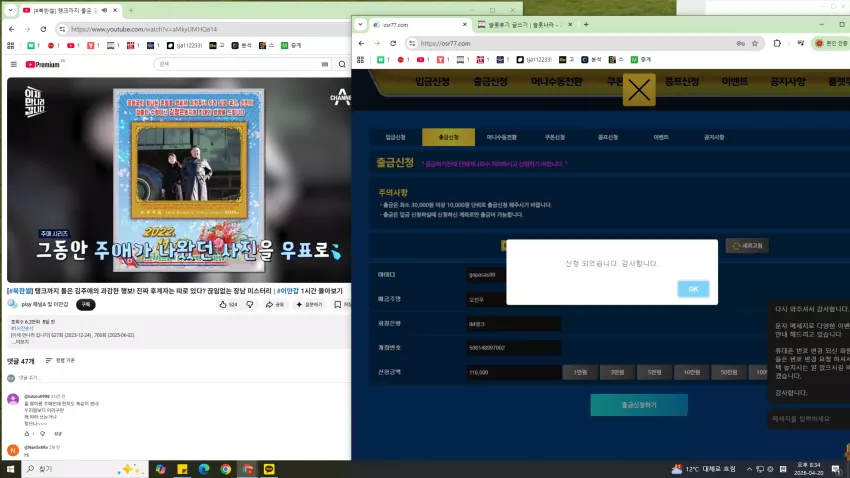The image size is (850, 478).
Task: Open the play 채널A channel avatar
Action: 12,304
